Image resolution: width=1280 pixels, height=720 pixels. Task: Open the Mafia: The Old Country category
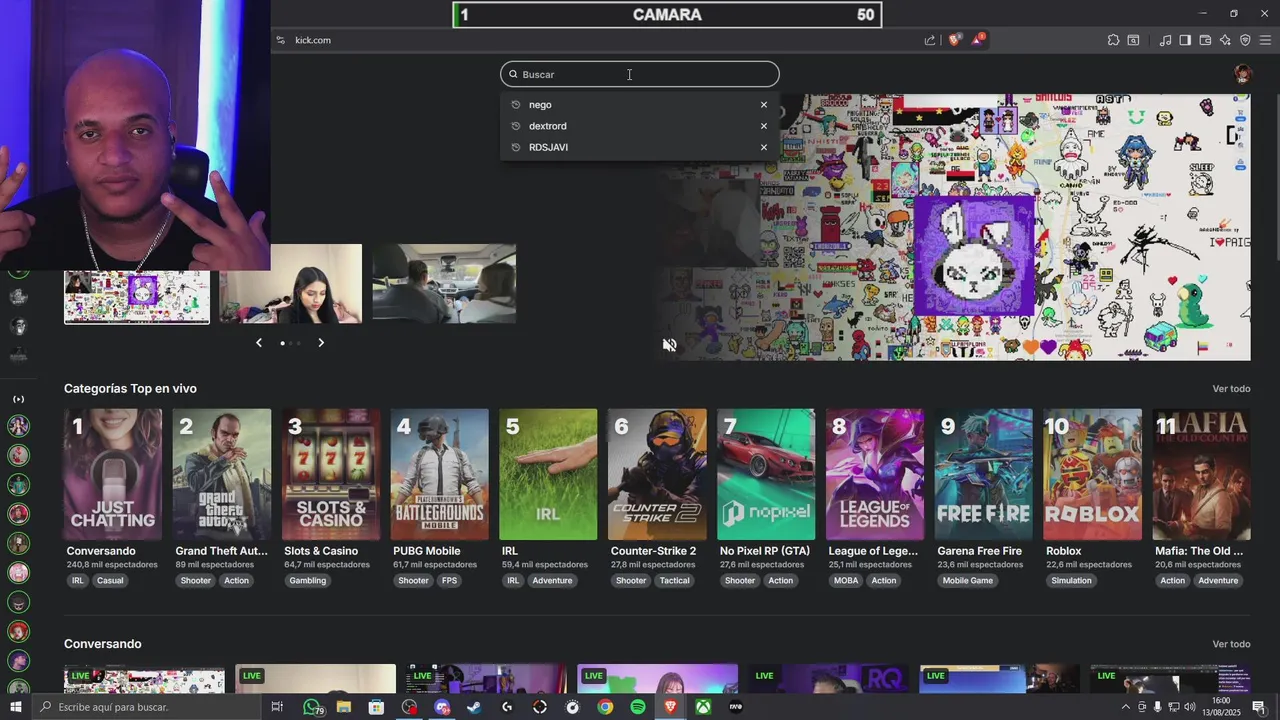pos(1202,474)
